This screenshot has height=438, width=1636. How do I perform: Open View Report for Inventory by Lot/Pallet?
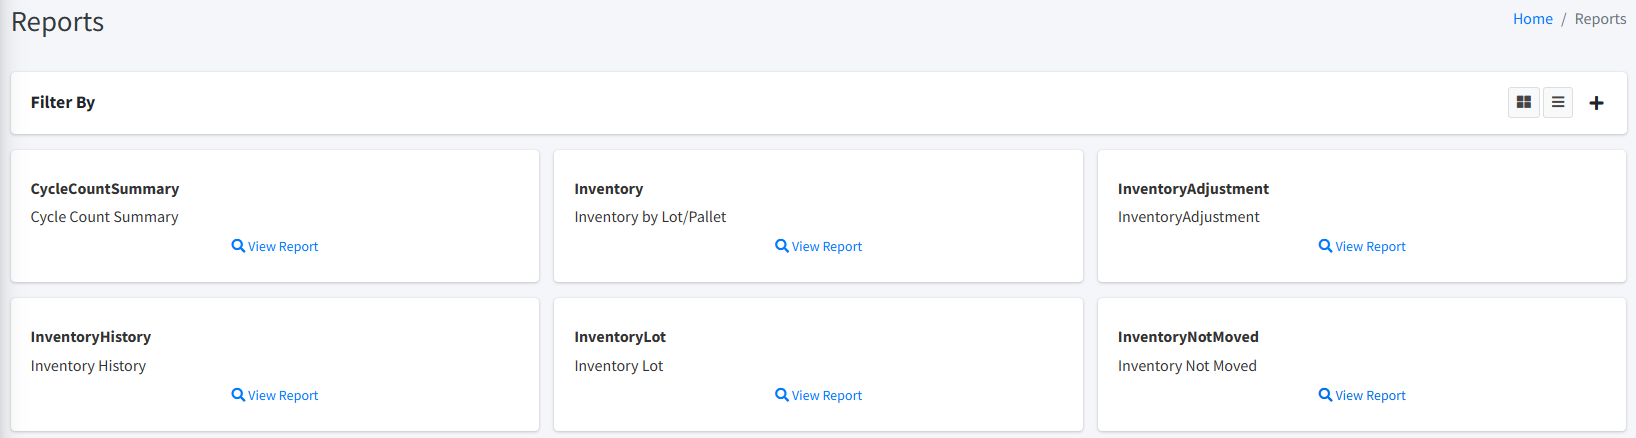(x=827, y=247)
